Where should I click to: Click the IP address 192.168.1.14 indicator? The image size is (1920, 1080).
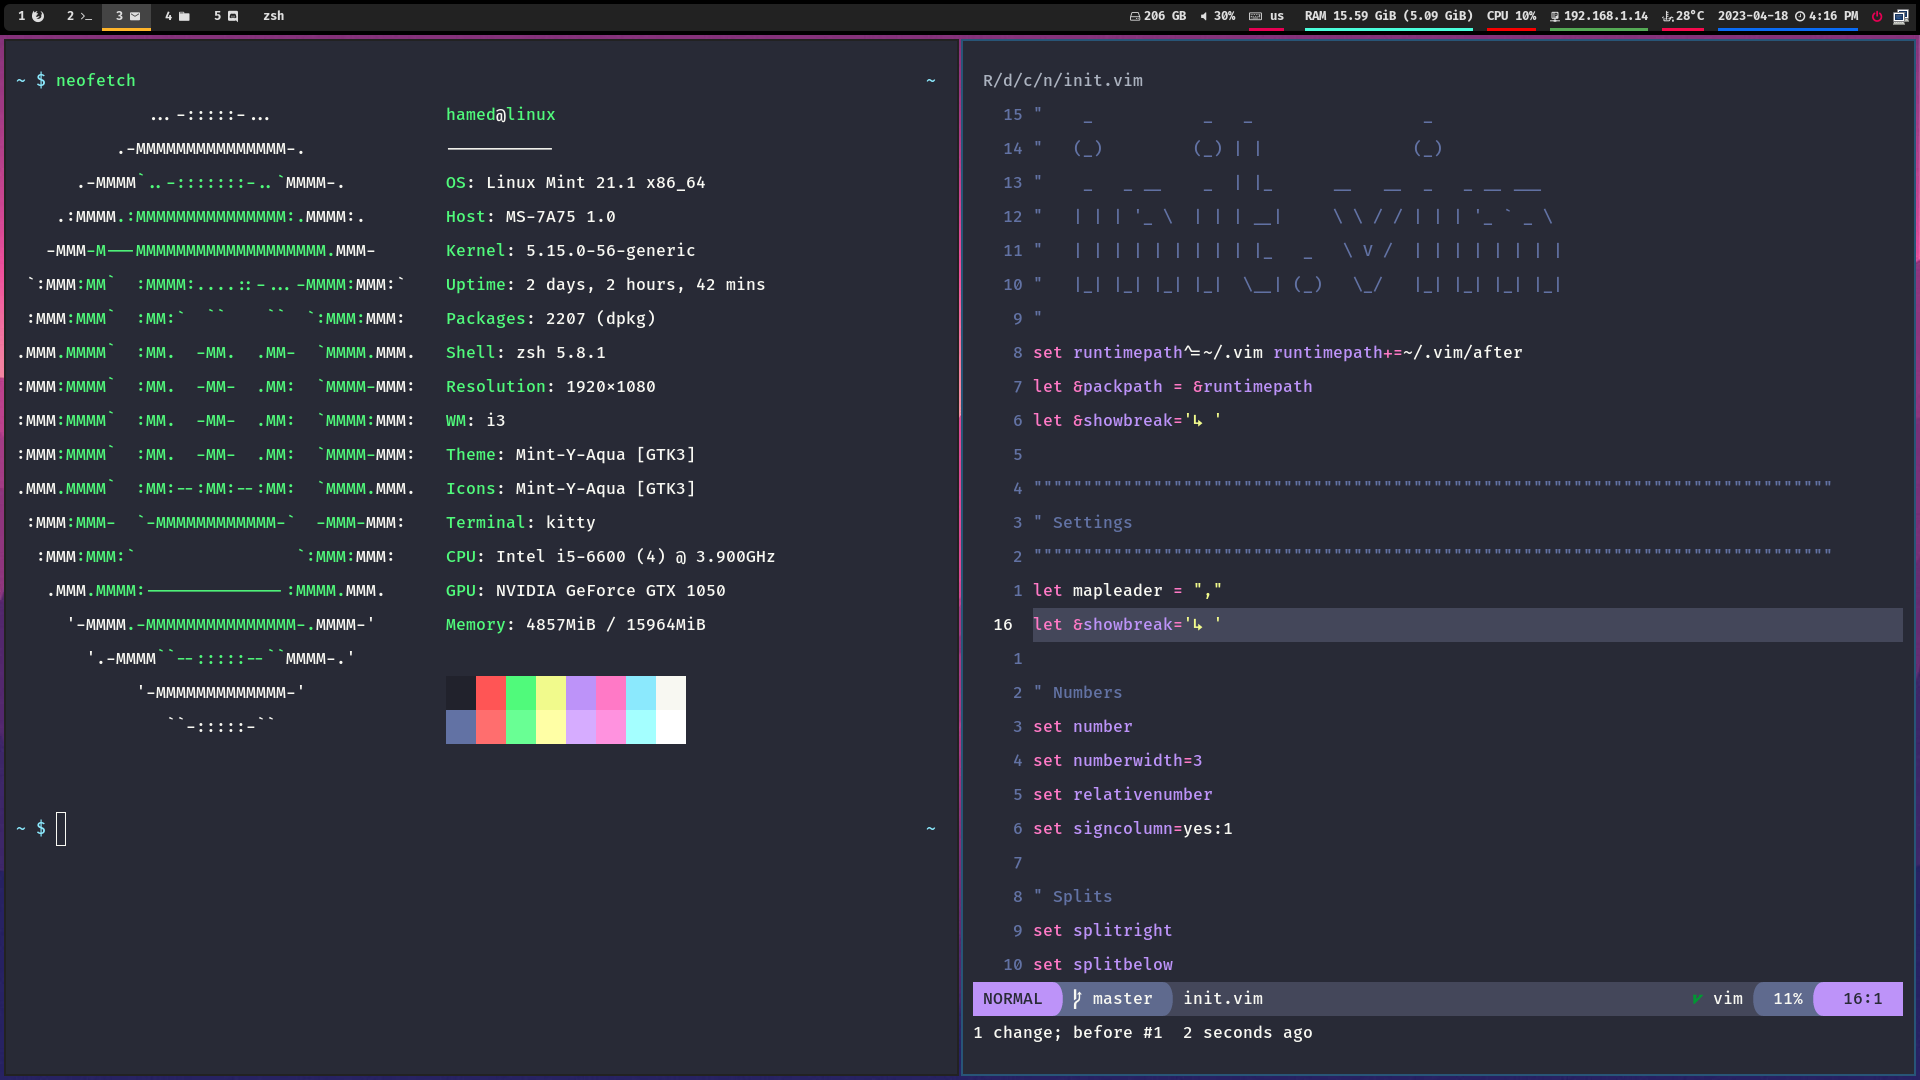1598,16
